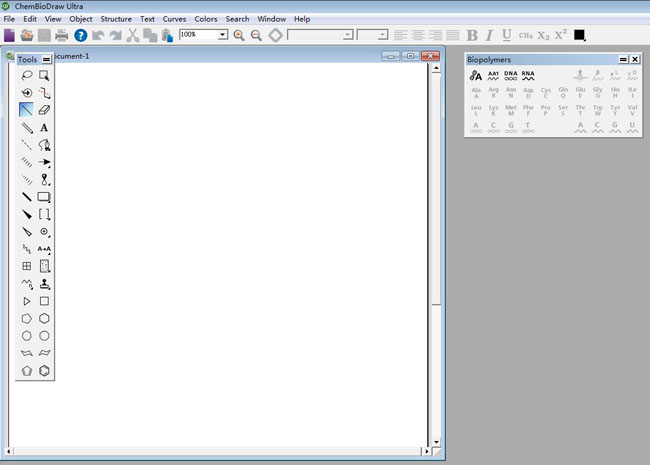The width and height of the screenshot is (650, 465).
Task: Select the DNA biopolymer tool
Action: (511, 75)
